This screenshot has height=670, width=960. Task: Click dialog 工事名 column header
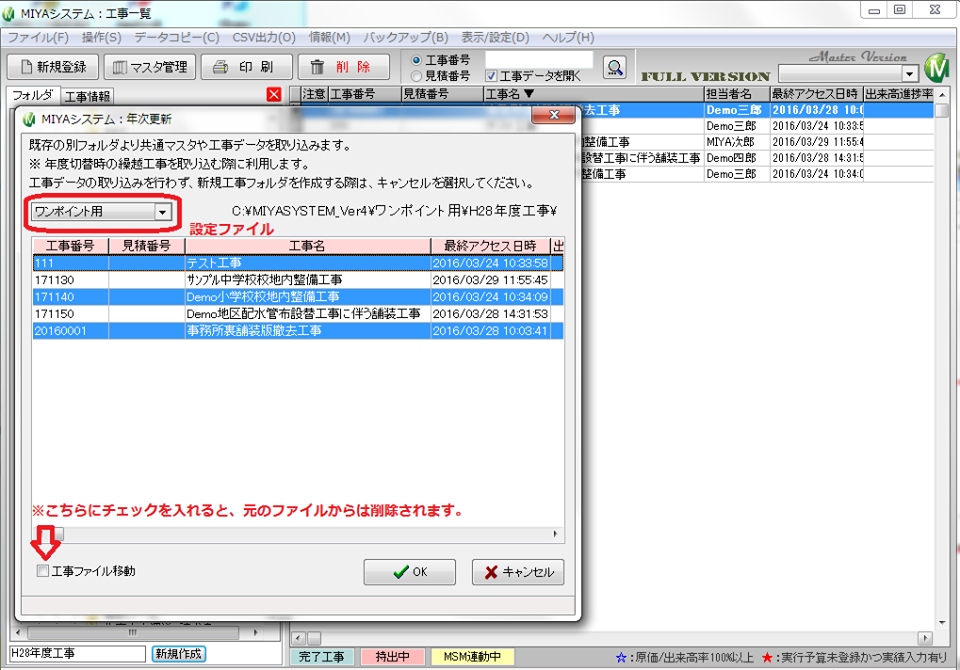coord(307,246)
